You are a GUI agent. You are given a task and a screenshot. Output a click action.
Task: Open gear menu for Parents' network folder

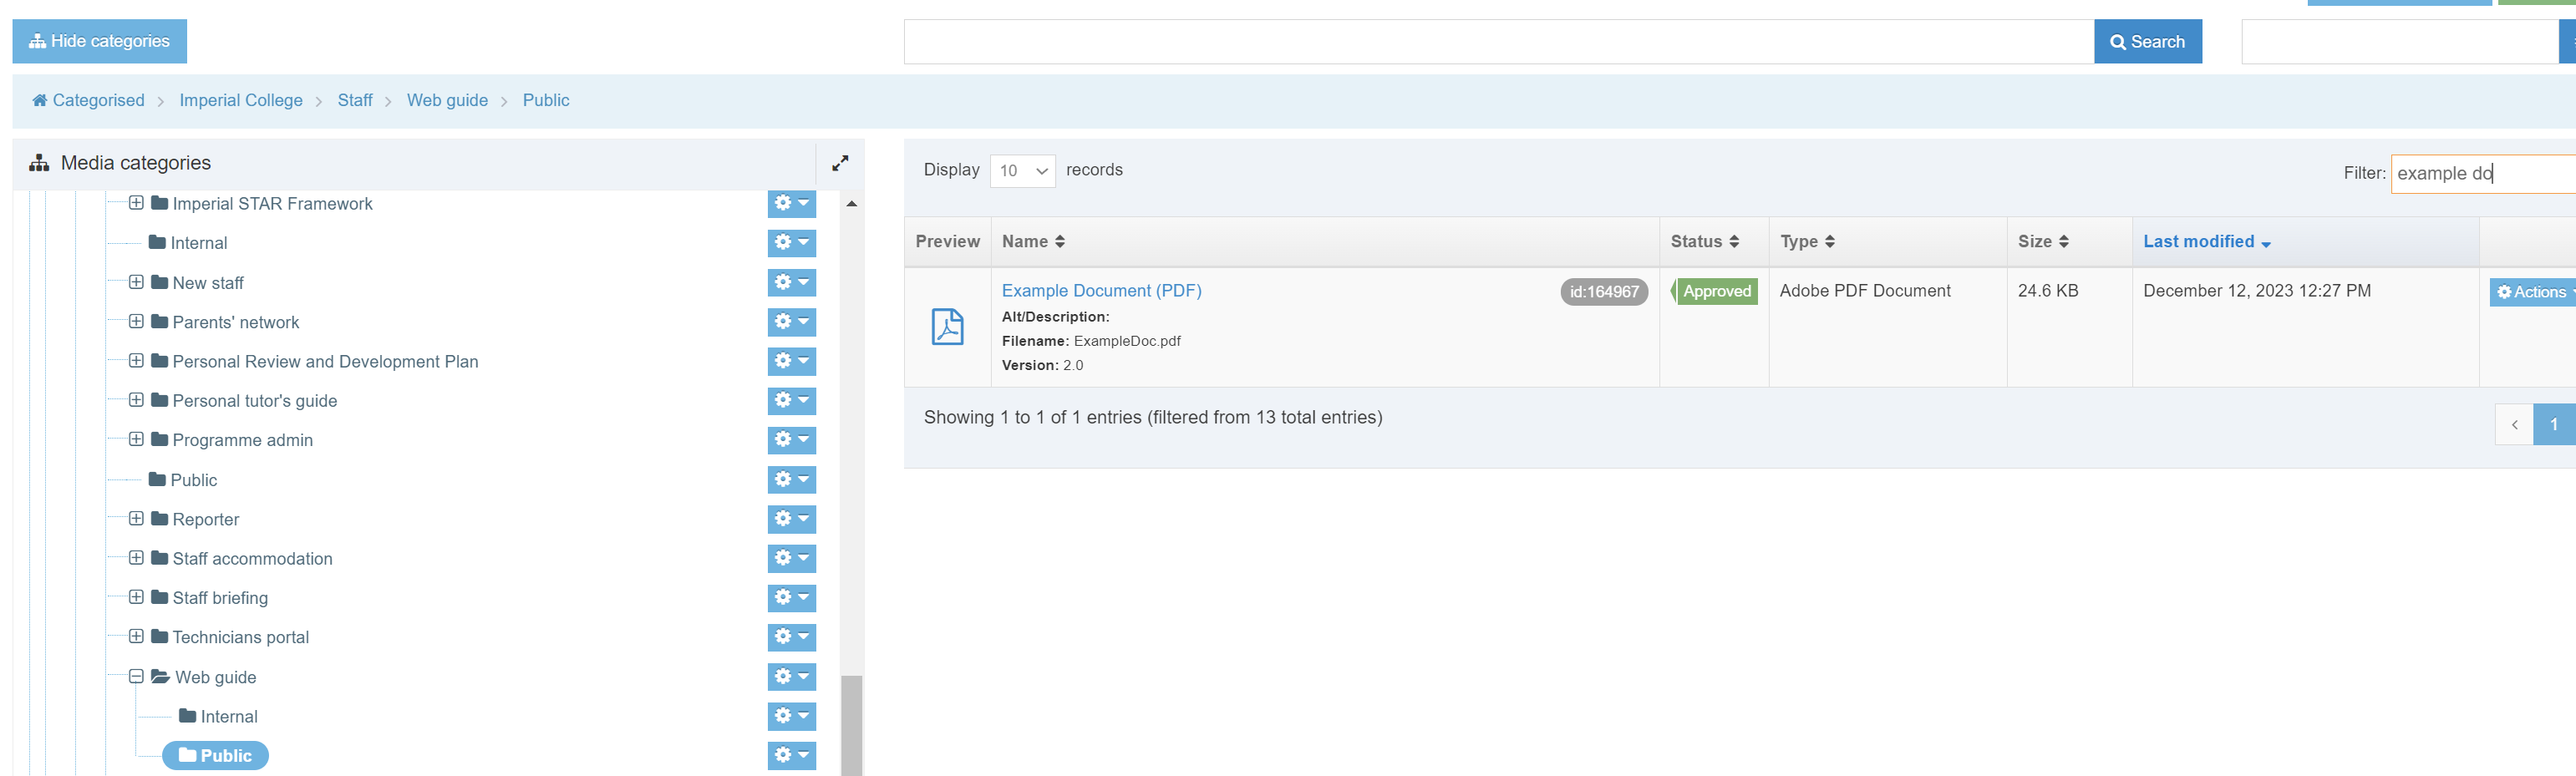tap(791, 322)
